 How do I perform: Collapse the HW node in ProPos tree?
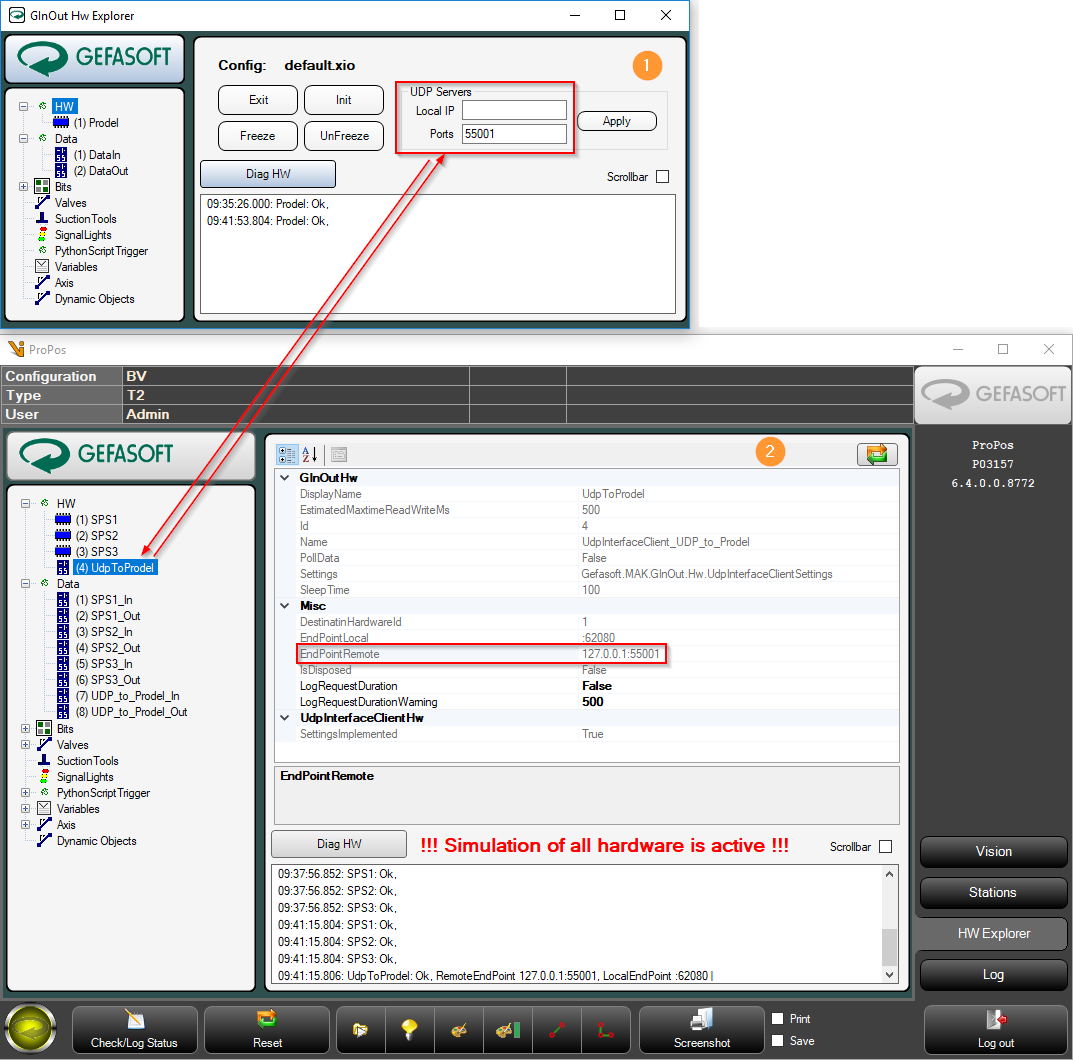(x=25, y=503)
